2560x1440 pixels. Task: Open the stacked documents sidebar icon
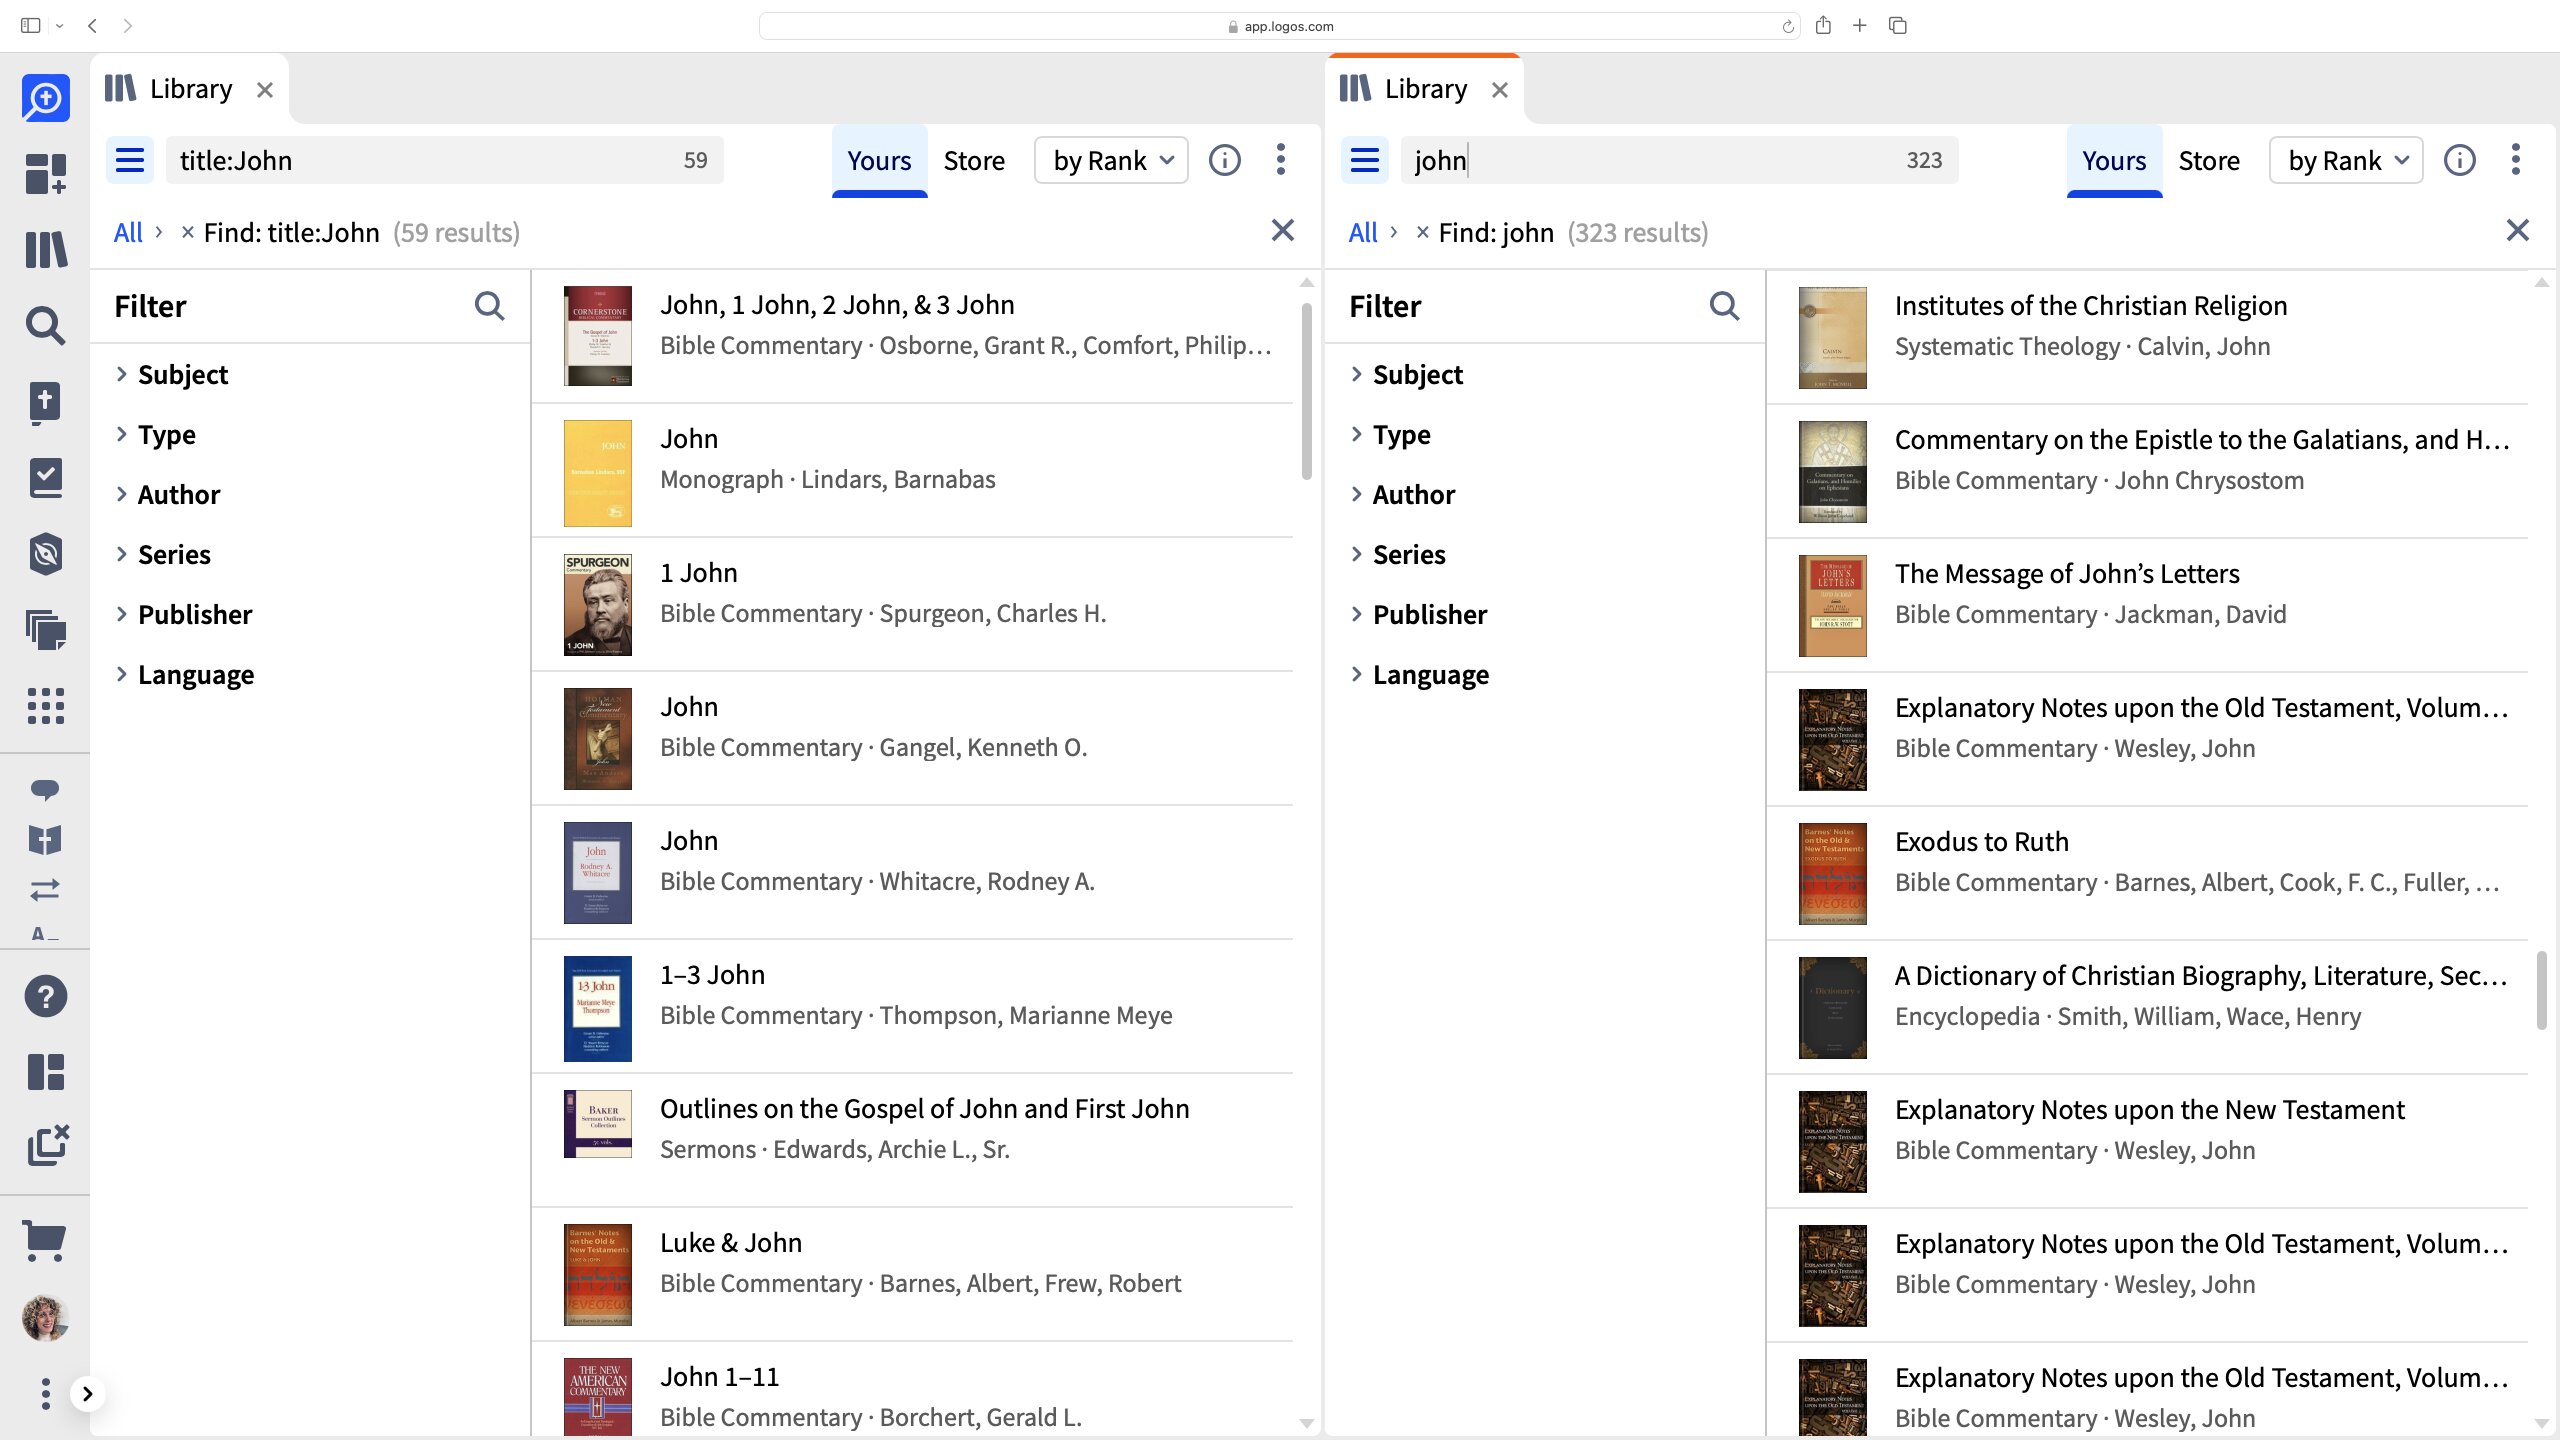(46, 630)
